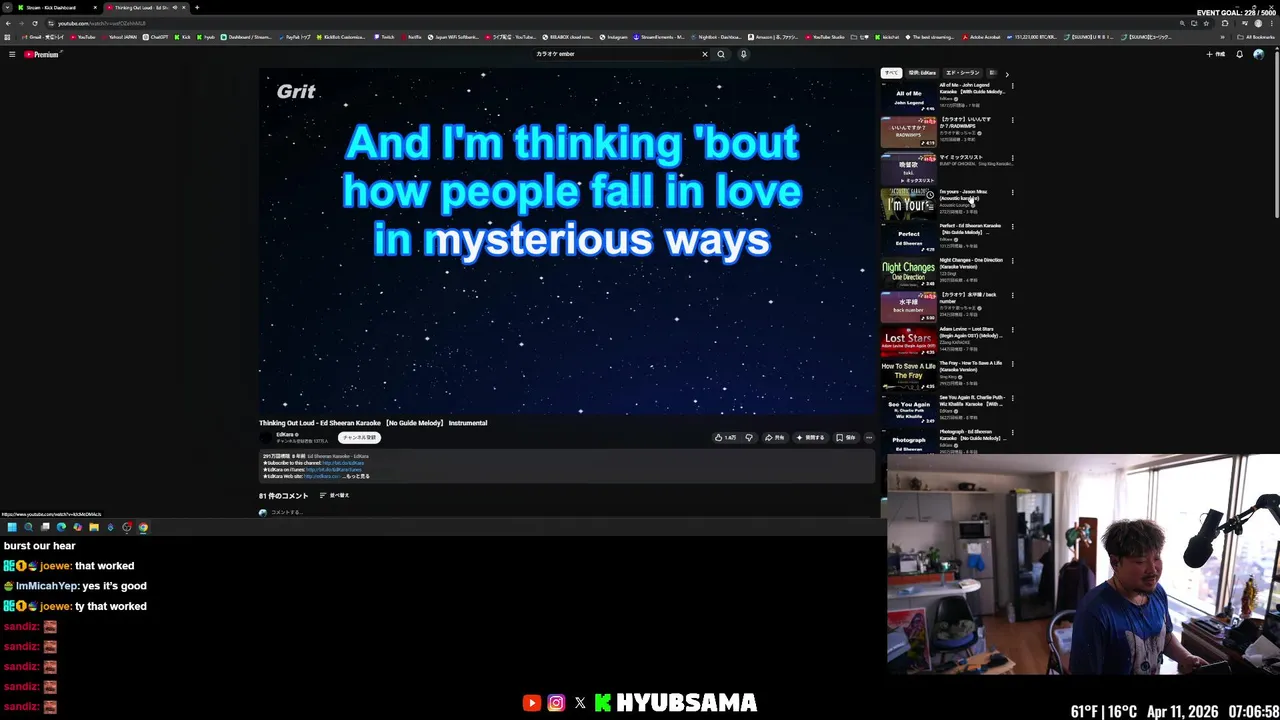Open File Explorer from taskbar
This screenshot has width=1280, height=720.
pos(94,527)
